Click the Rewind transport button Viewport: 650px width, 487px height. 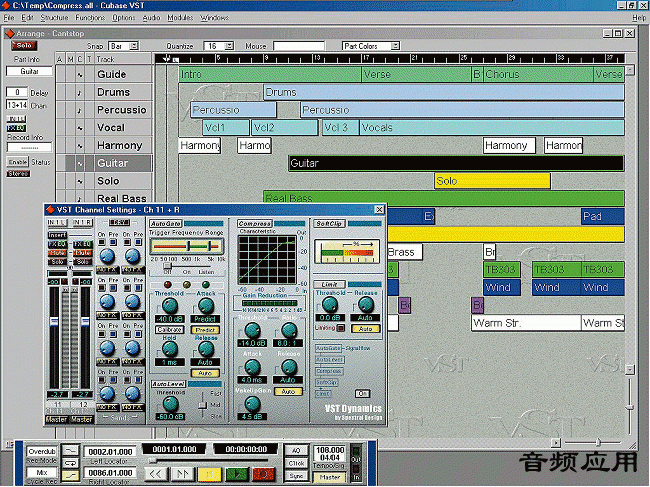pyautogui.click(x=155, y=474)
